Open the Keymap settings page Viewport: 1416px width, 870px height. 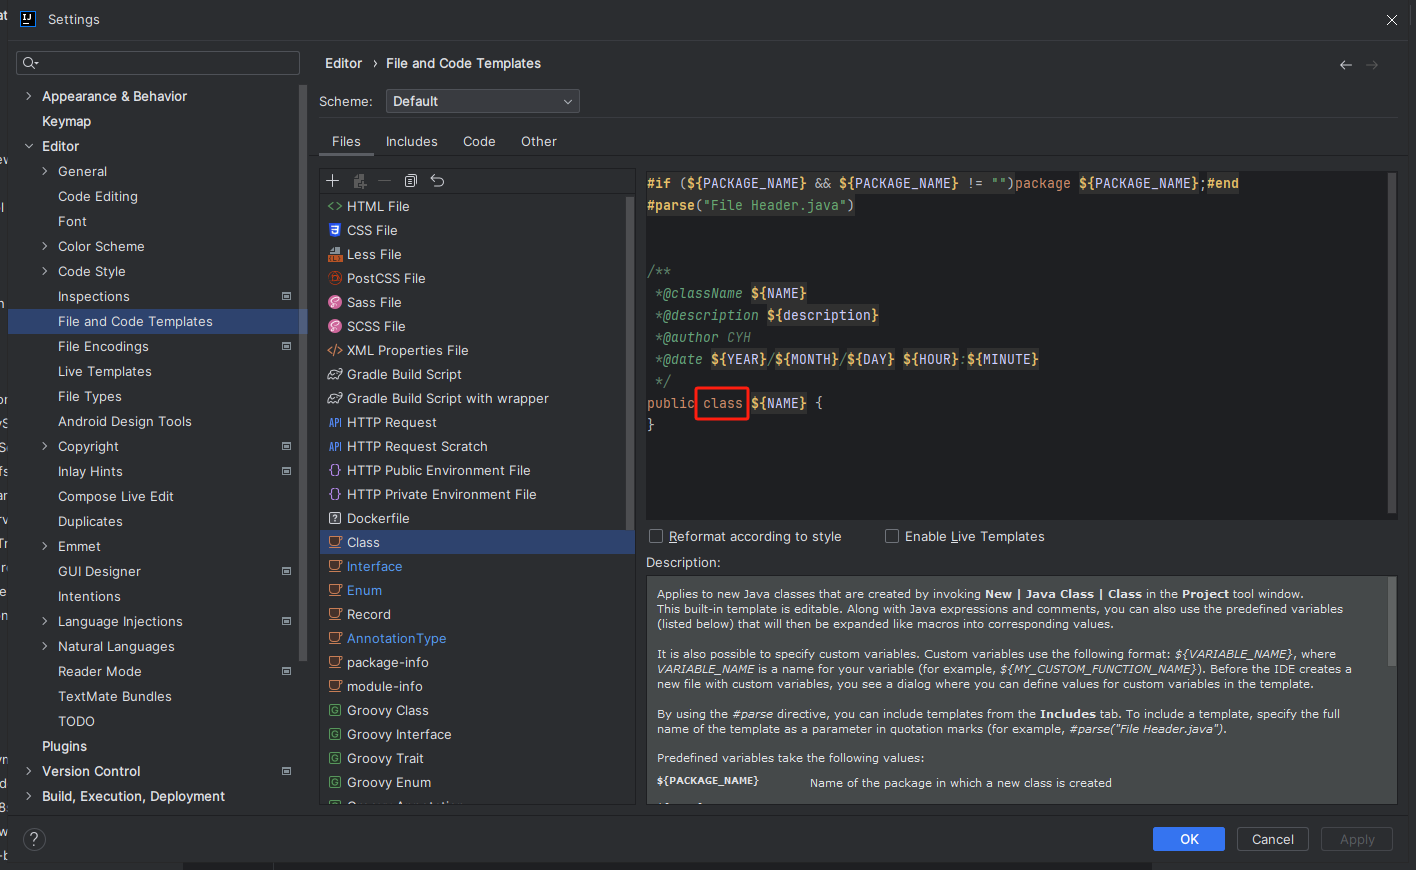tap(66, 121)
